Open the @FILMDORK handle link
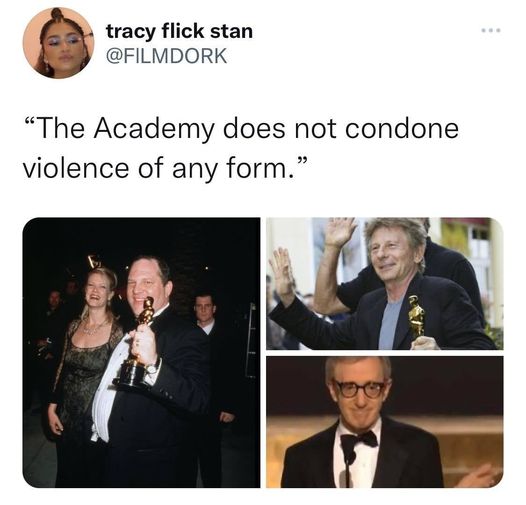 pyautogui.click(x=166, y=56)
